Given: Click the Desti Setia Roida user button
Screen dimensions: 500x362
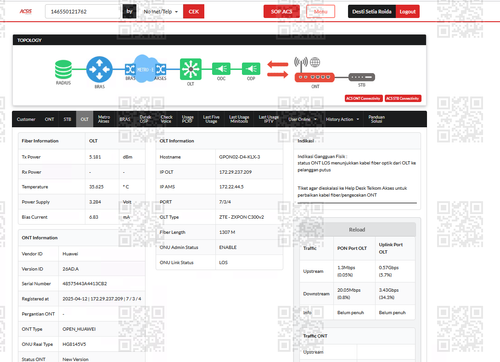Looking at the screenshot, I should [372, 12].
